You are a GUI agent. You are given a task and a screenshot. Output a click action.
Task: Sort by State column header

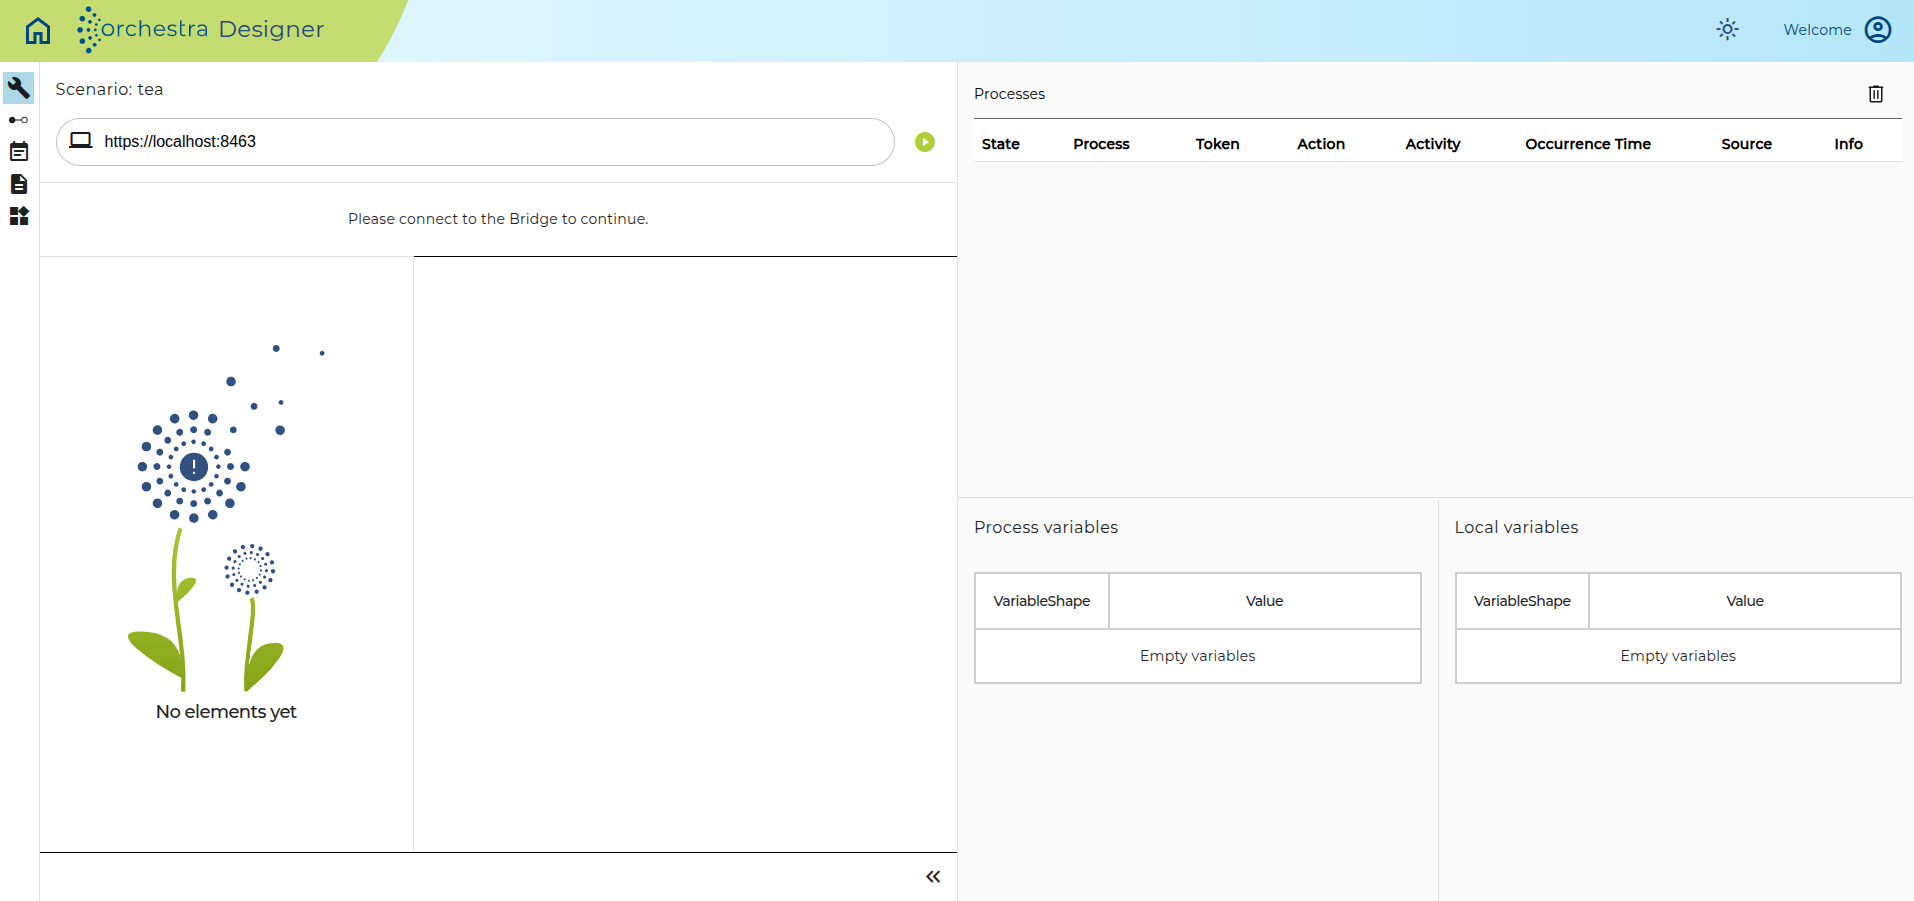[x=1000, y=144]
